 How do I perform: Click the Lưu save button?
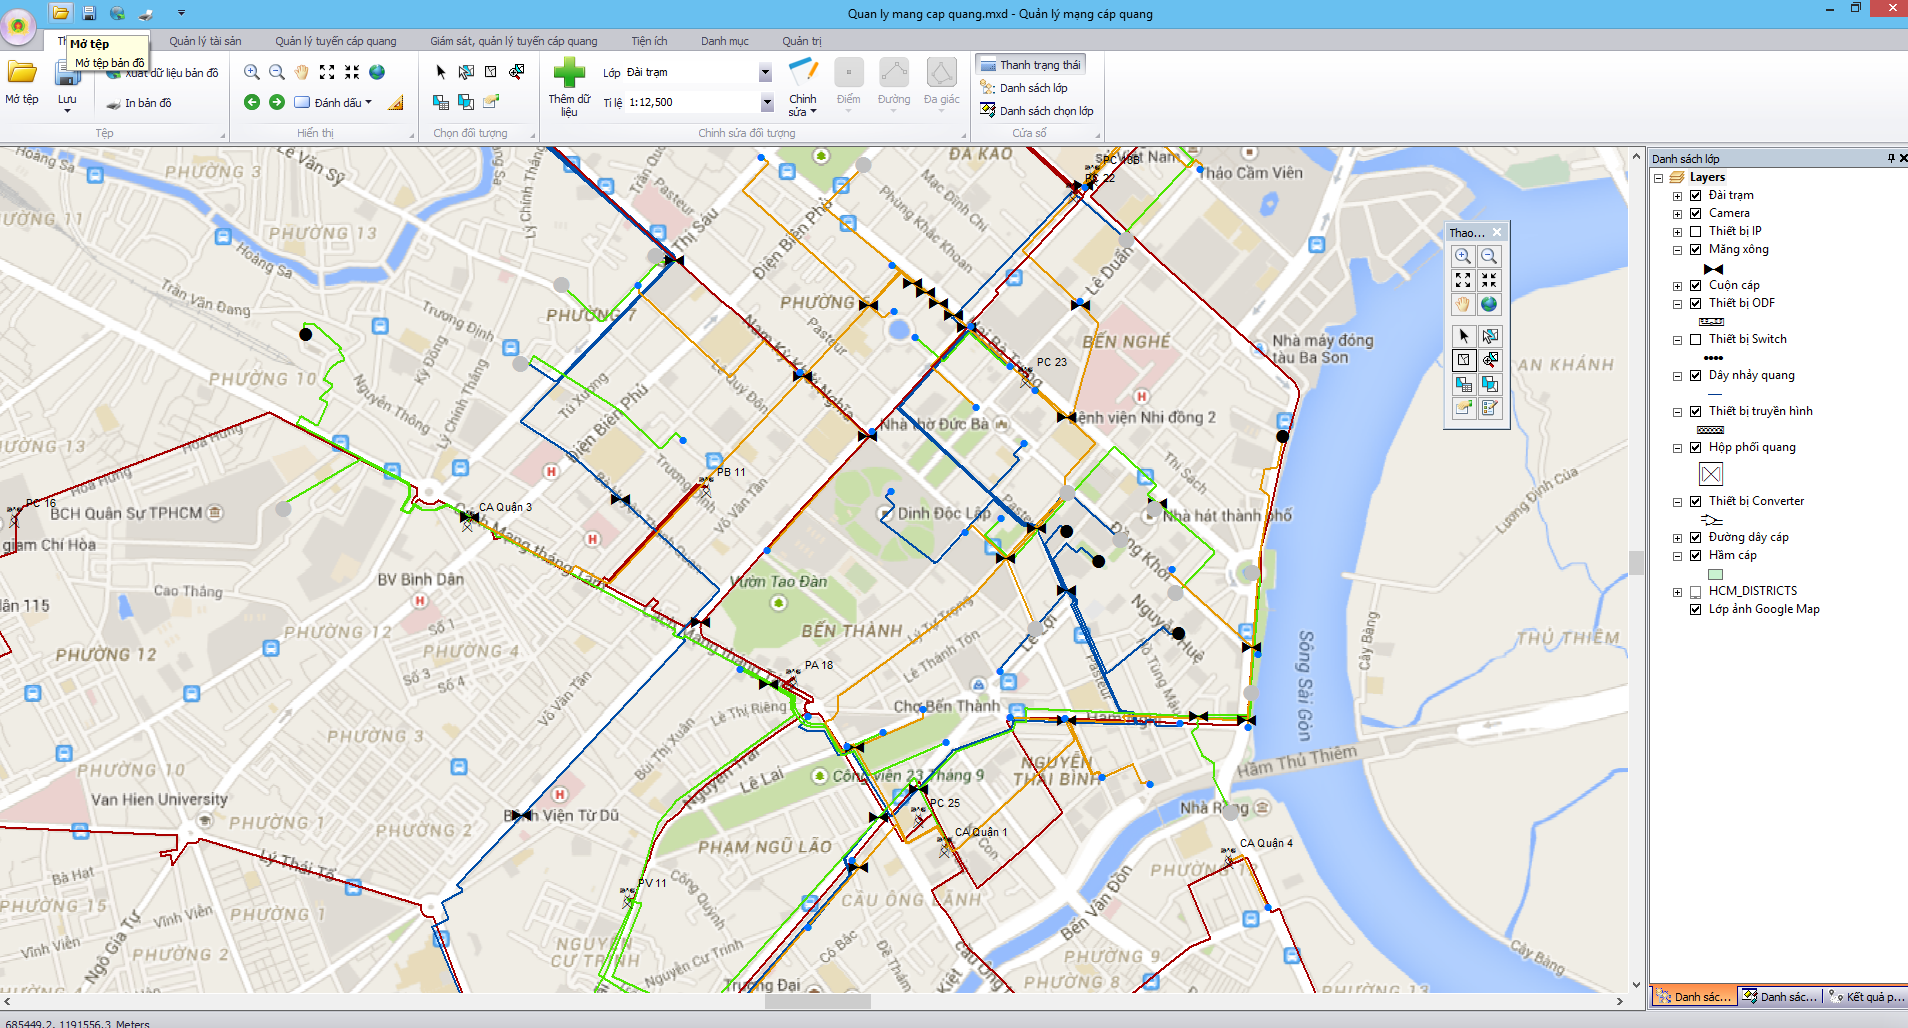click(67, 87)
